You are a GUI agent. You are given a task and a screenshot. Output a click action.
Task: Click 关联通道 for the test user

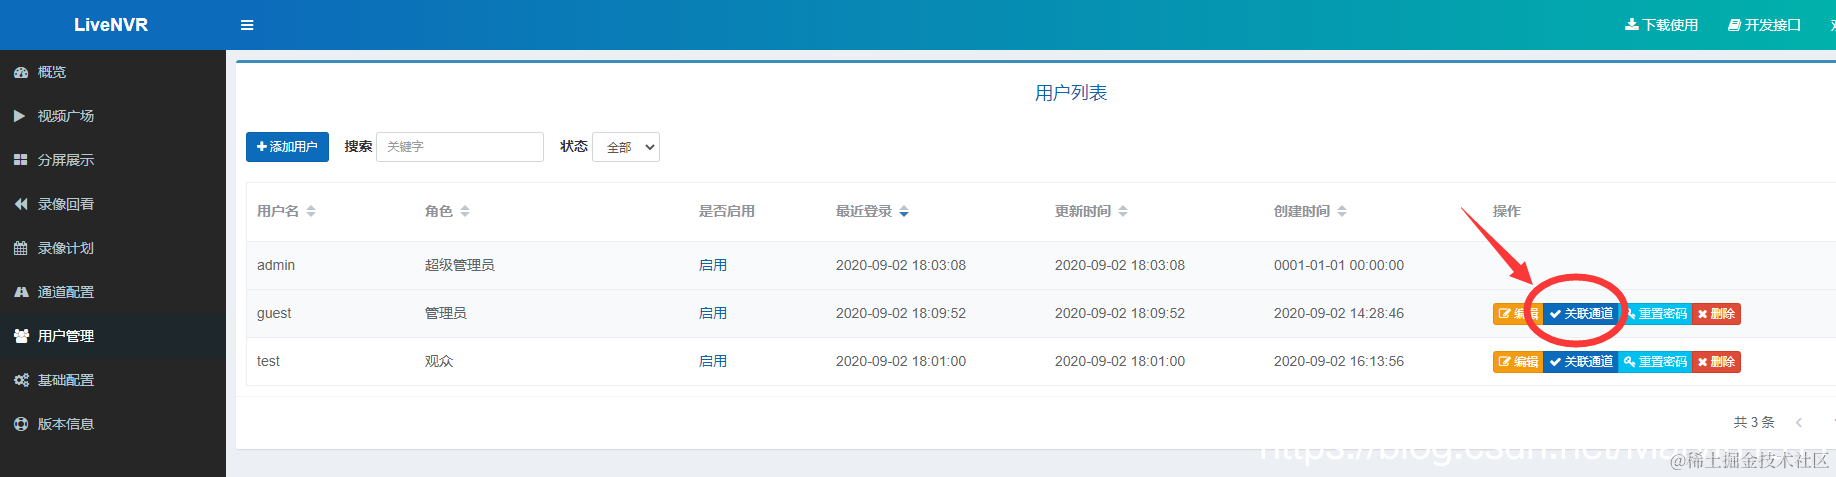click(x=1581, y=362)
